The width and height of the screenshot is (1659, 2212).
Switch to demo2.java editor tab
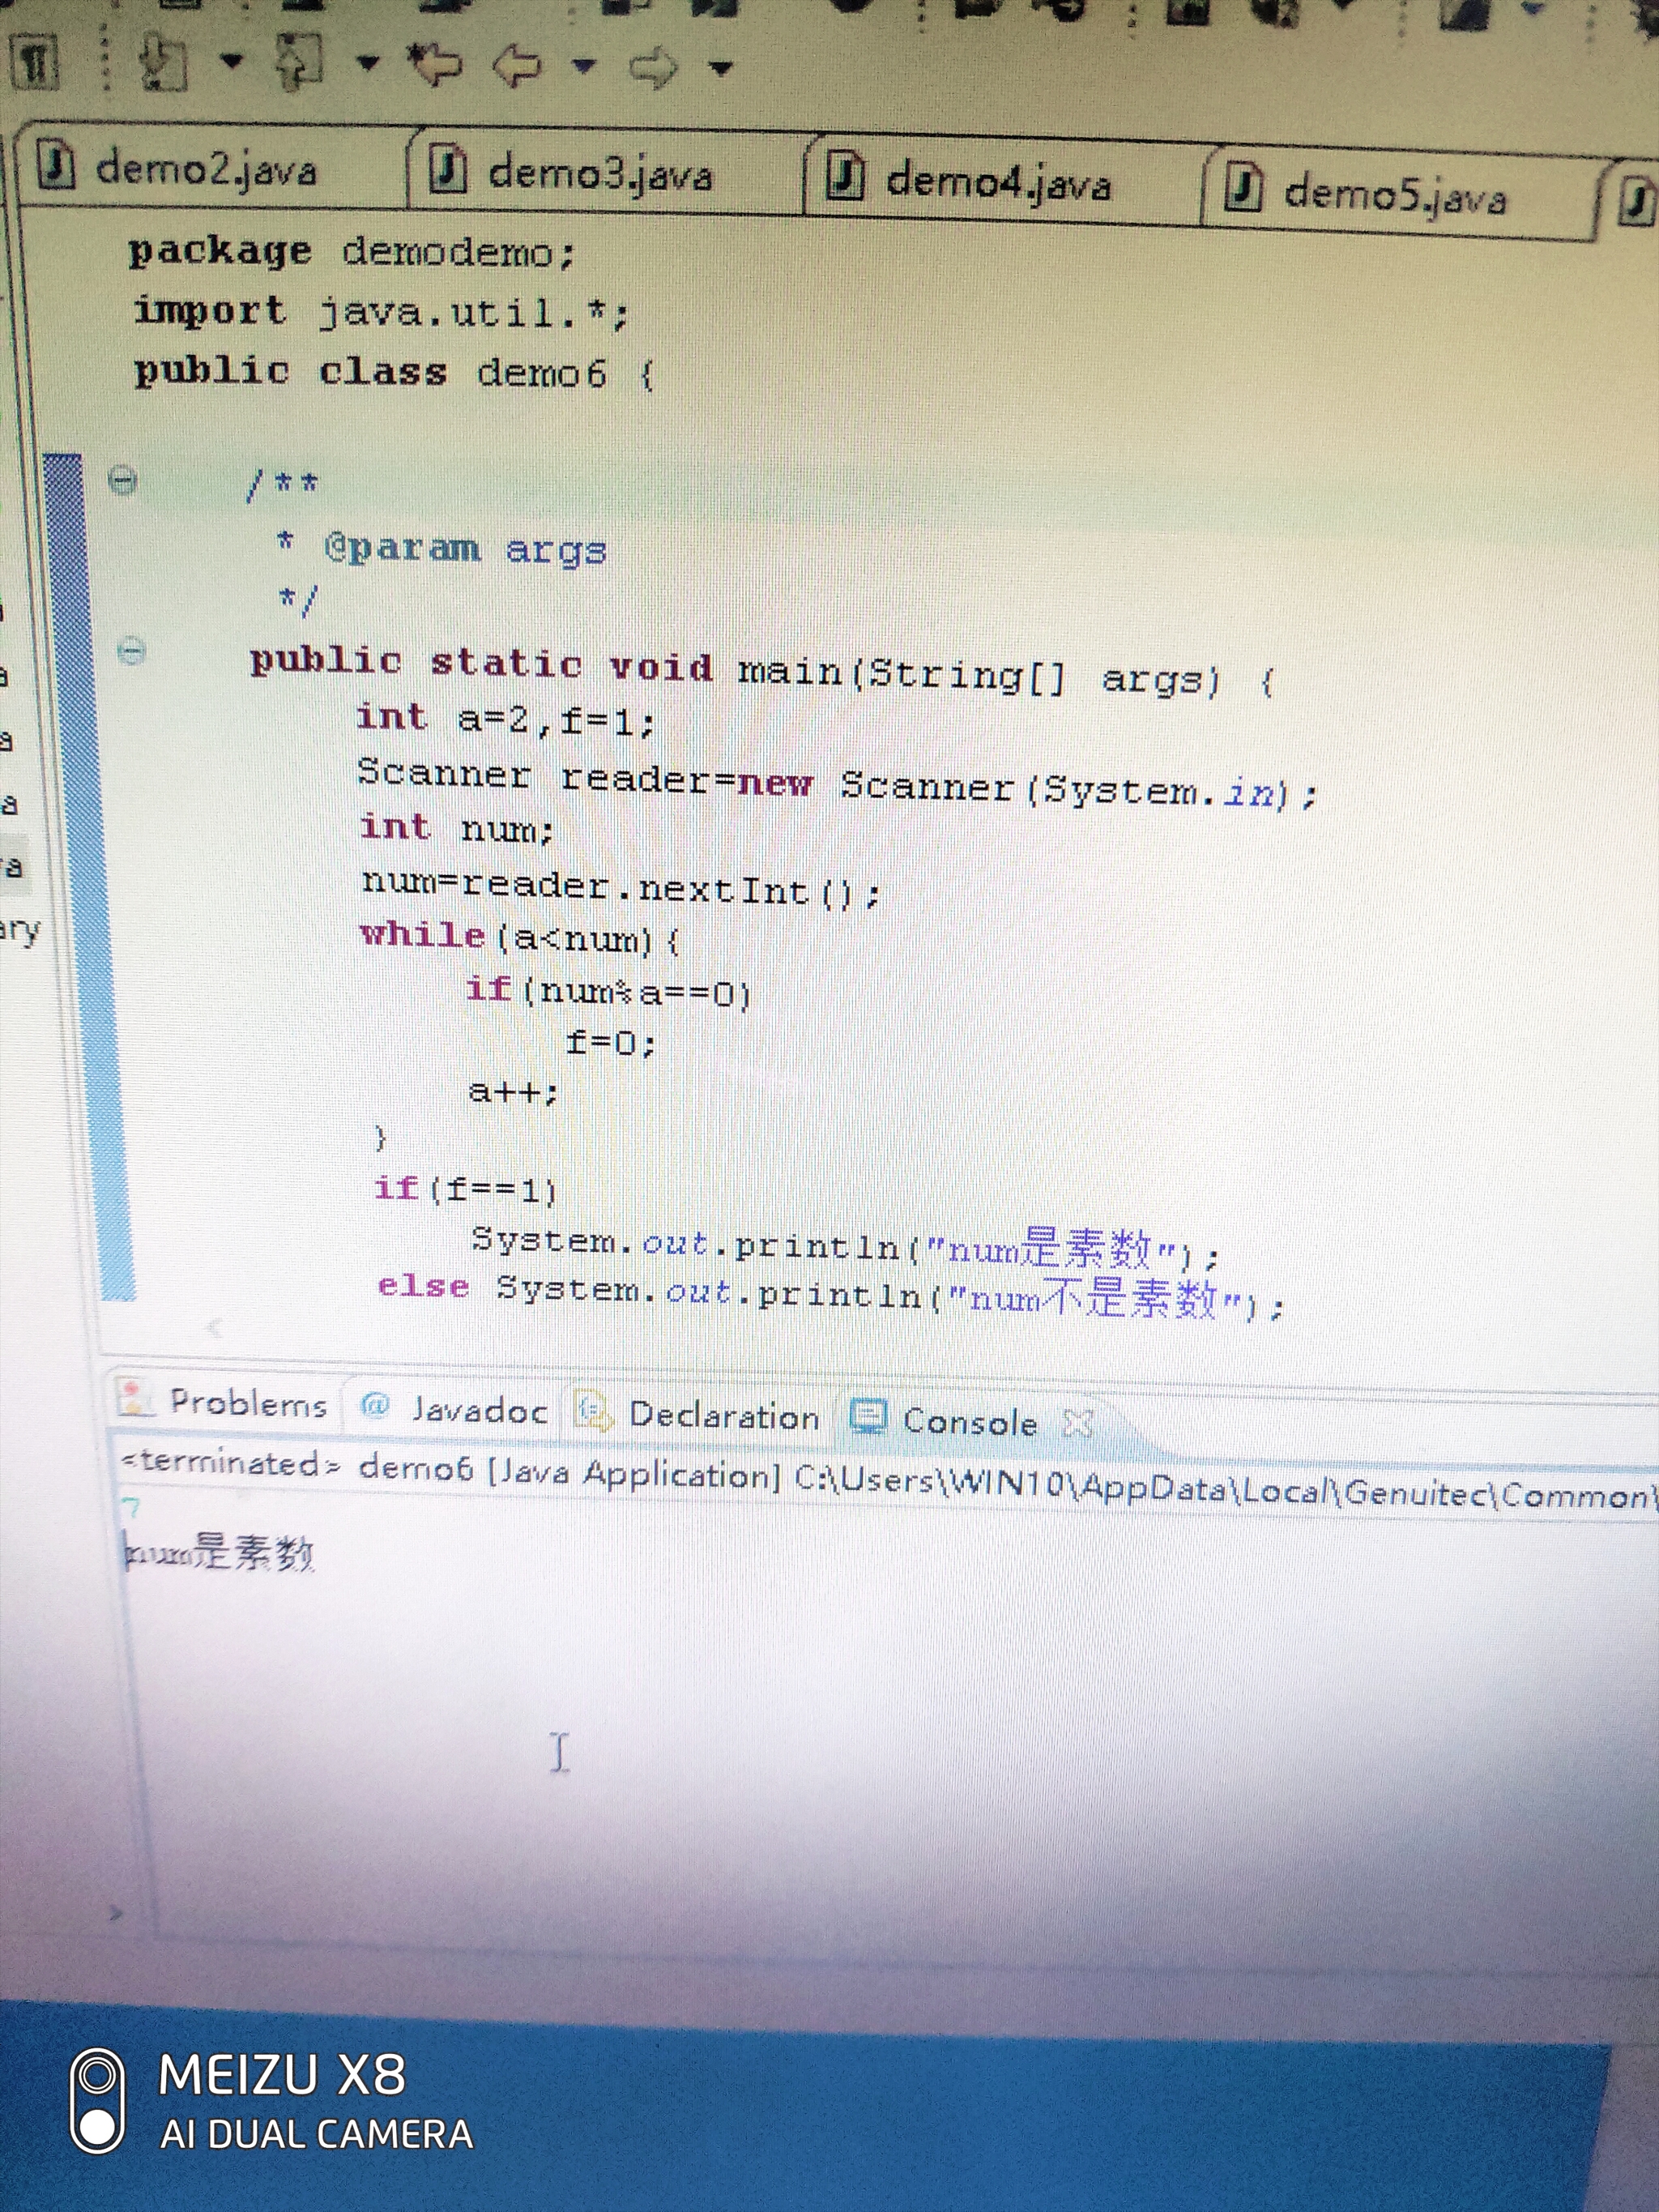point(205,169)
